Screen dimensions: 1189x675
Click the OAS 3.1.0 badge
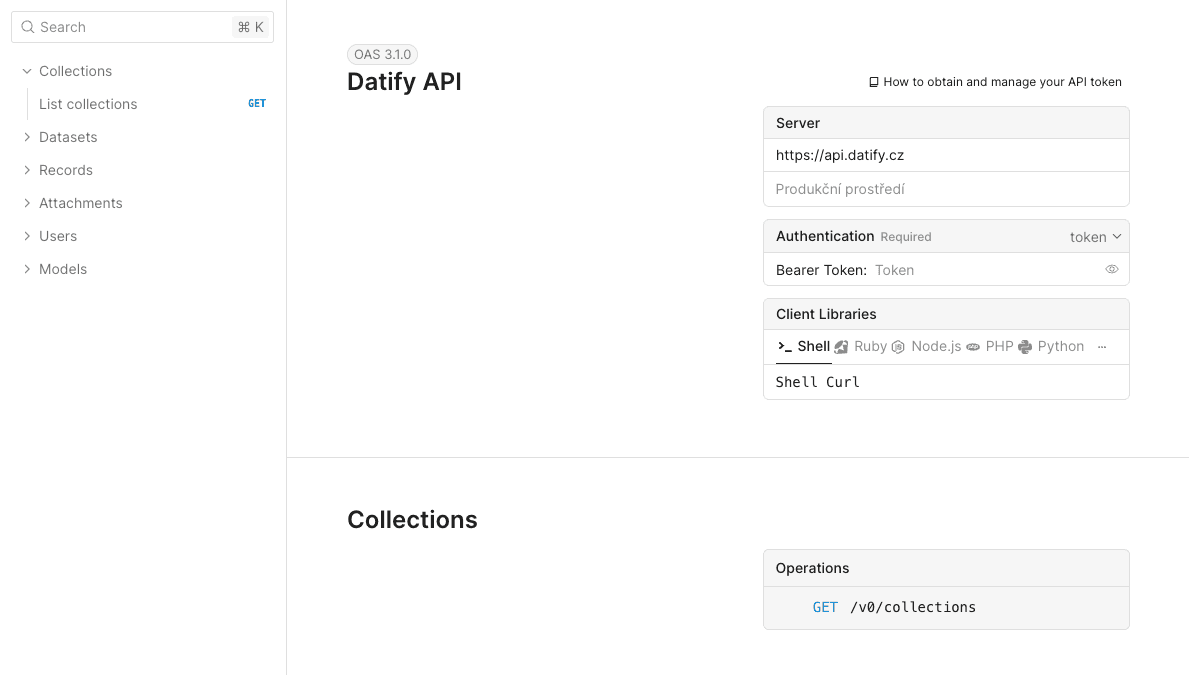[x=382, y=54]
